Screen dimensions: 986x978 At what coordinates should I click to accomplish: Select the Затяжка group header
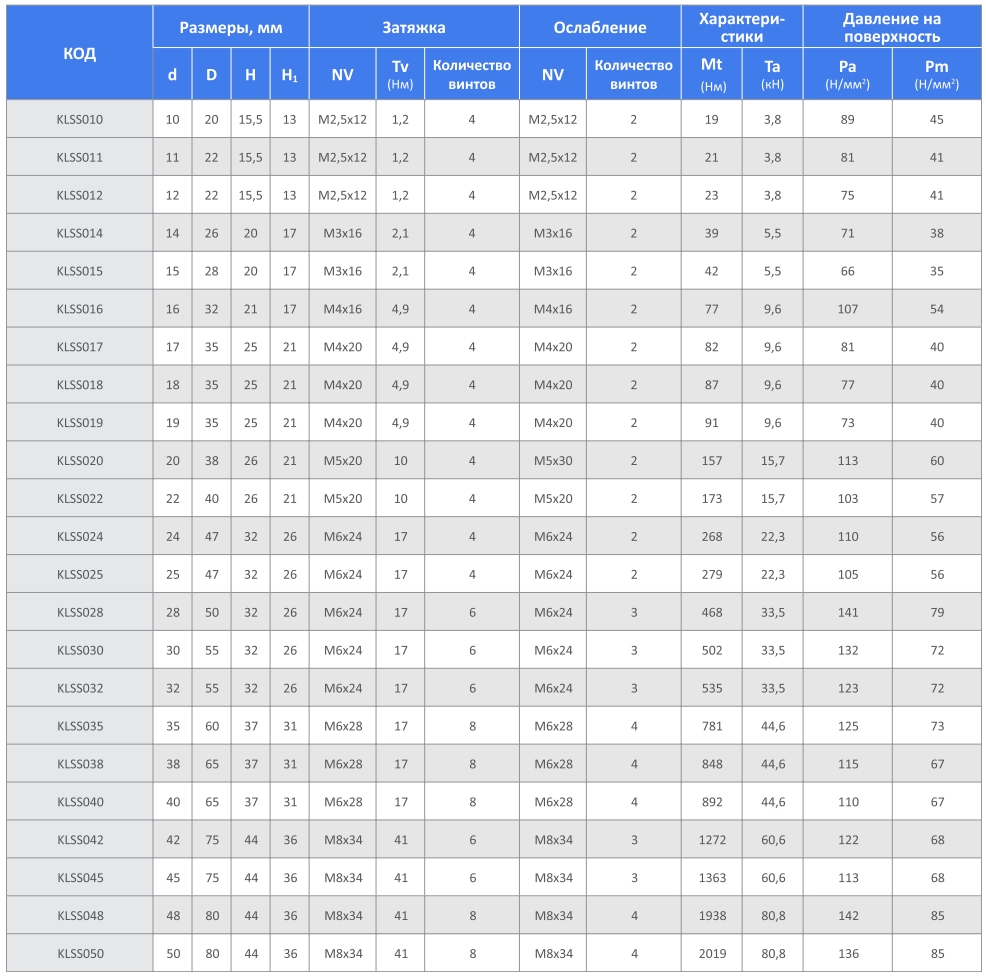(x=414, y=28)
